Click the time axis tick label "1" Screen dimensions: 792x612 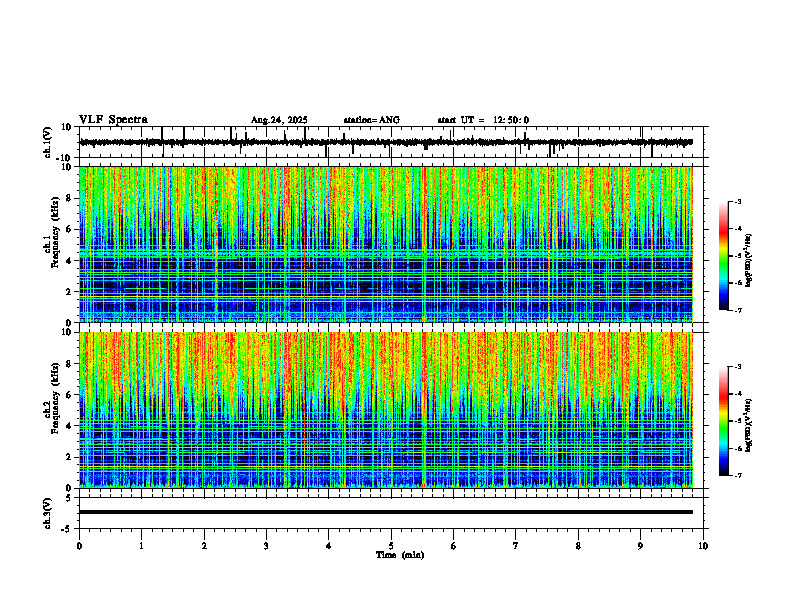(x=141, y=546)
